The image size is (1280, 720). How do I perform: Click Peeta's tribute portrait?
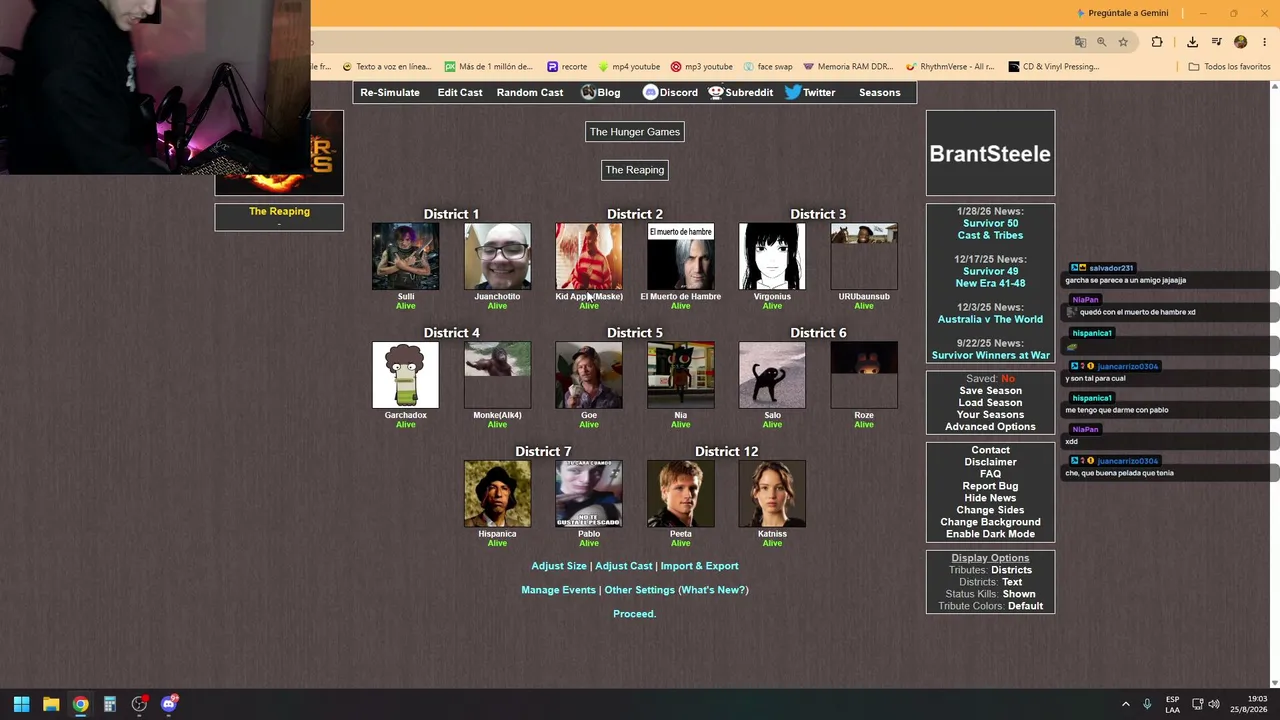(x=680, y=494)
